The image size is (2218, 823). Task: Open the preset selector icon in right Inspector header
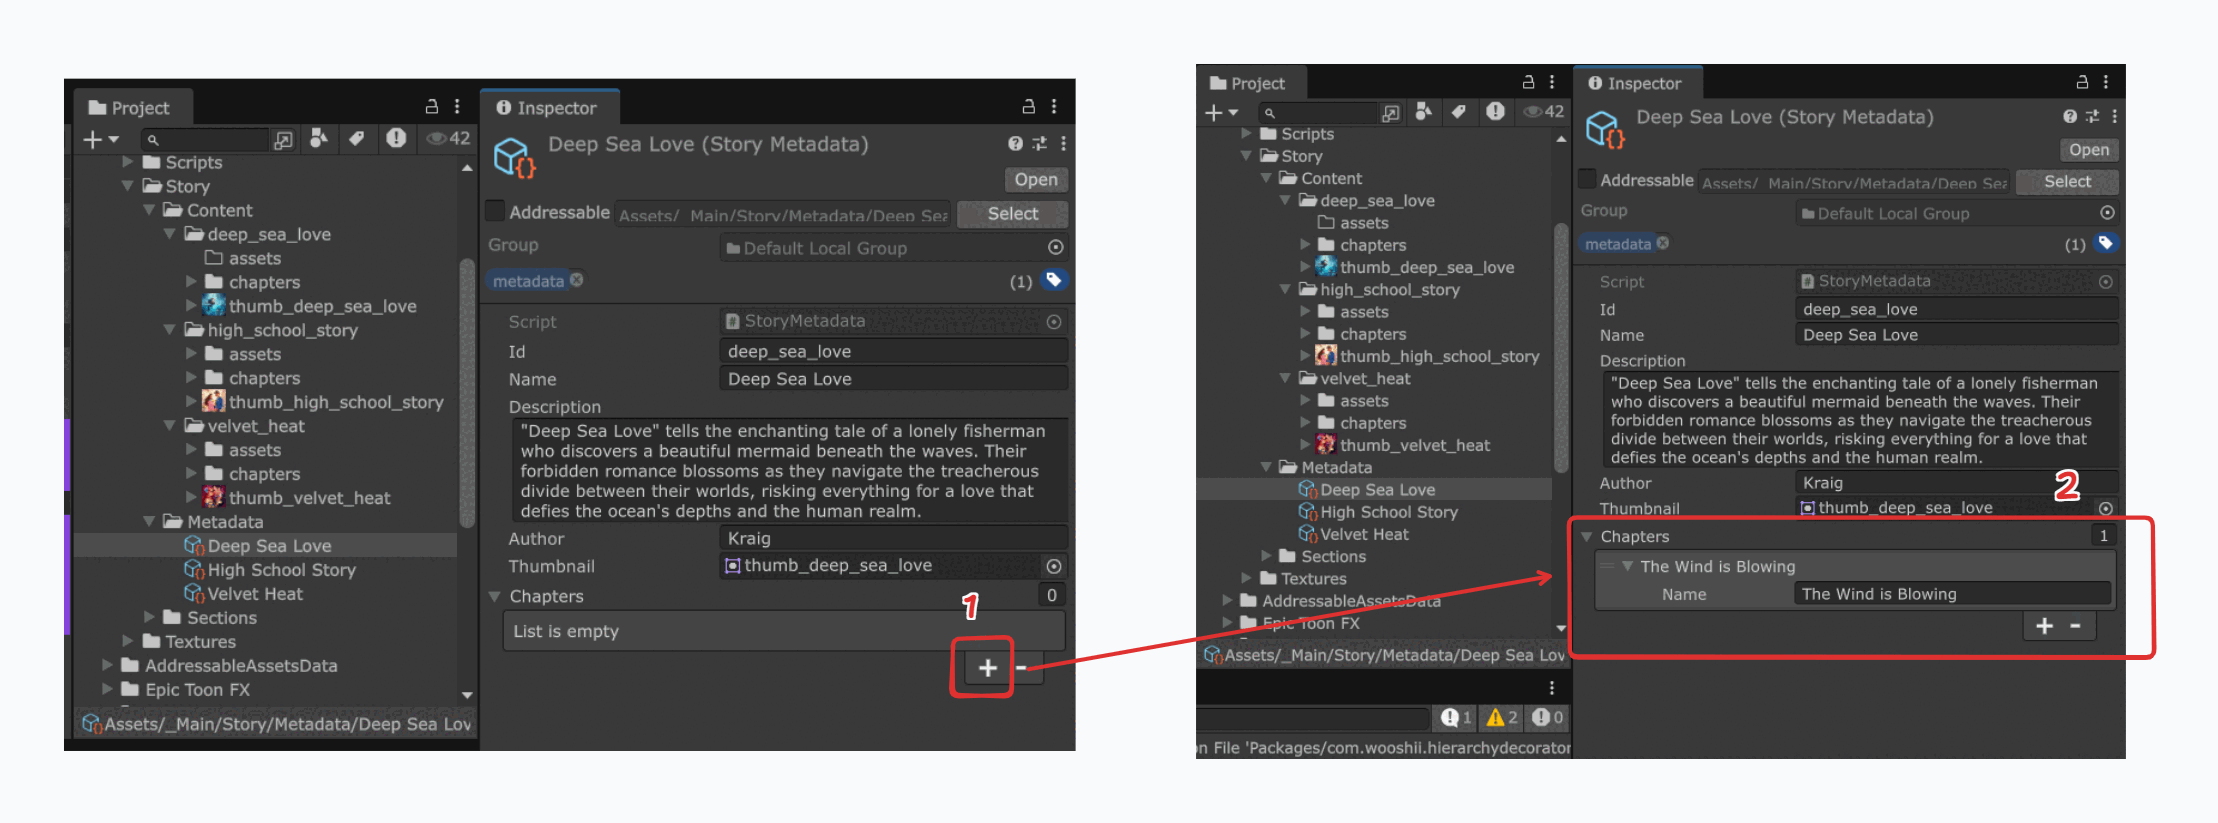pyautogui.click(x=2092, y=116)
